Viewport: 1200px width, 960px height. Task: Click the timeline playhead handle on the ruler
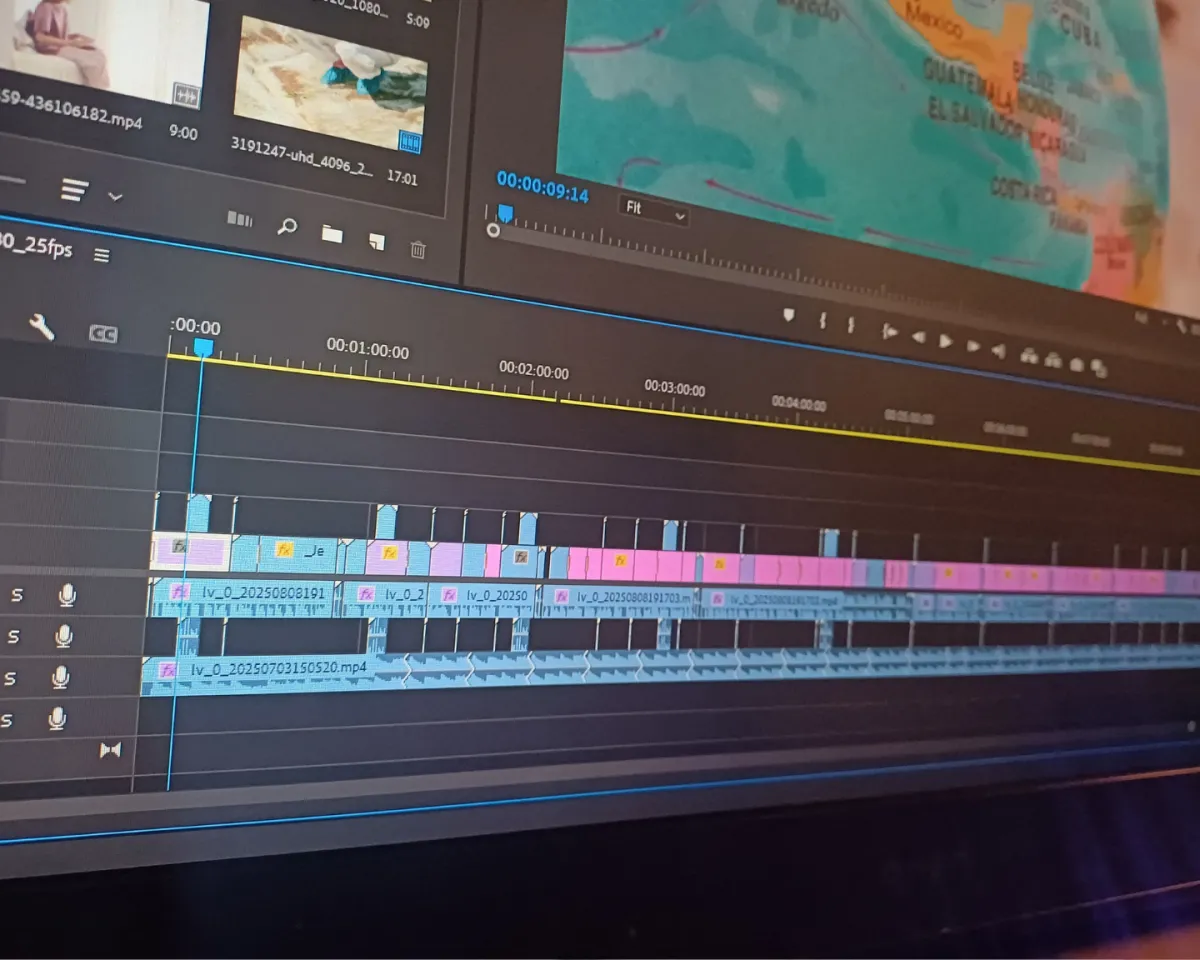point(203,347)
